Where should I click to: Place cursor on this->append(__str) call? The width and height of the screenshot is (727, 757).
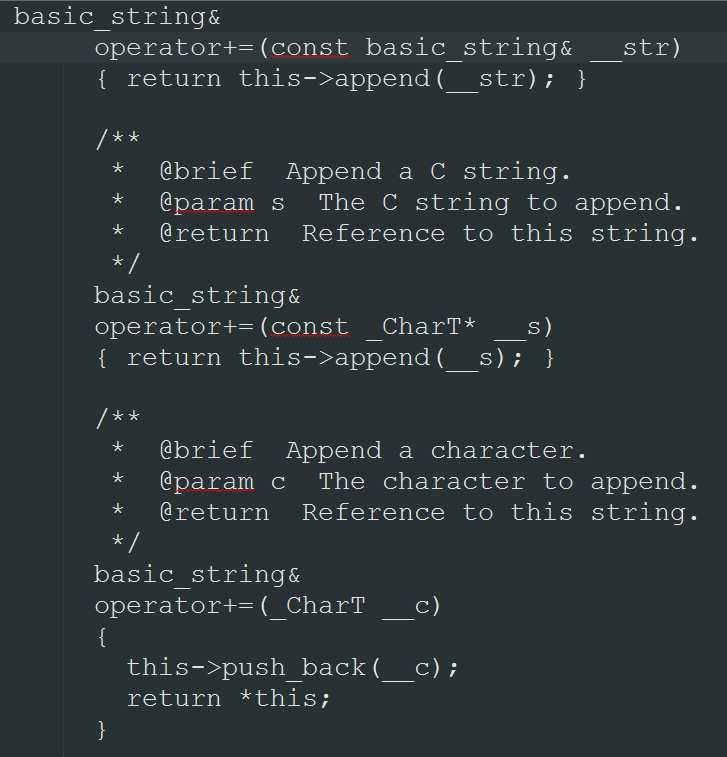pos(395,79)
